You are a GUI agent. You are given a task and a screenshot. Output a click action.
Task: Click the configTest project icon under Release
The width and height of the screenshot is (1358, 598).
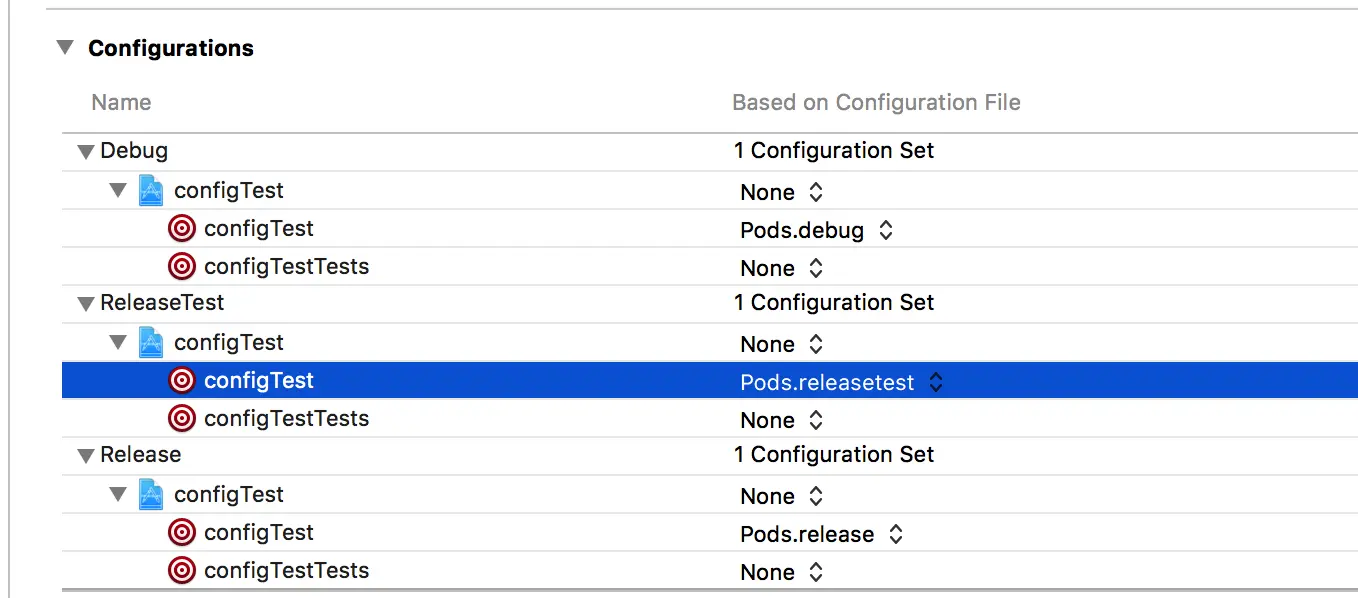click(151, 495)
